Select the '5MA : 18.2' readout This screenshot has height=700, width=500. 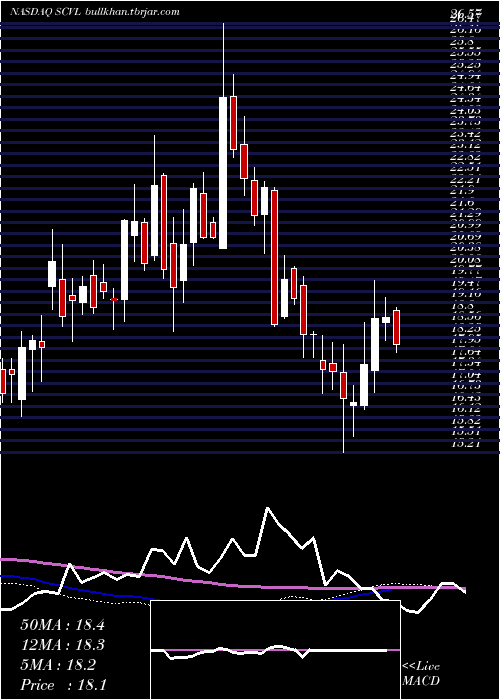58,665
